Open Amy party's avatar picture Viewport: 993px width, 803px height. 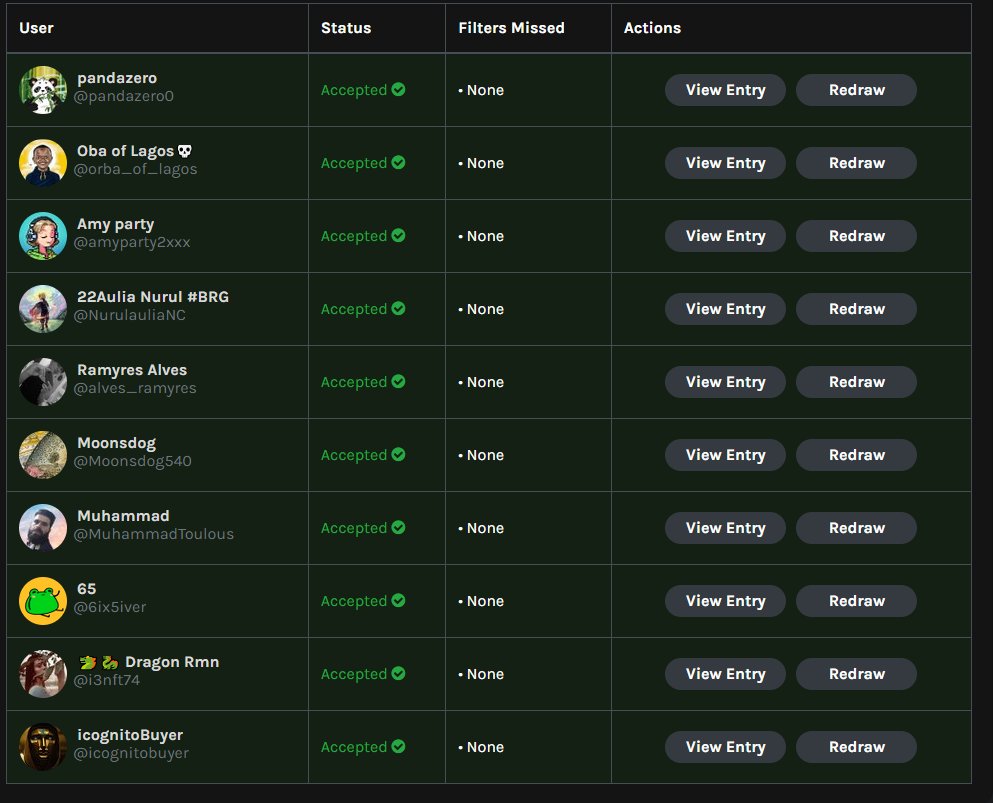(42, 235)
